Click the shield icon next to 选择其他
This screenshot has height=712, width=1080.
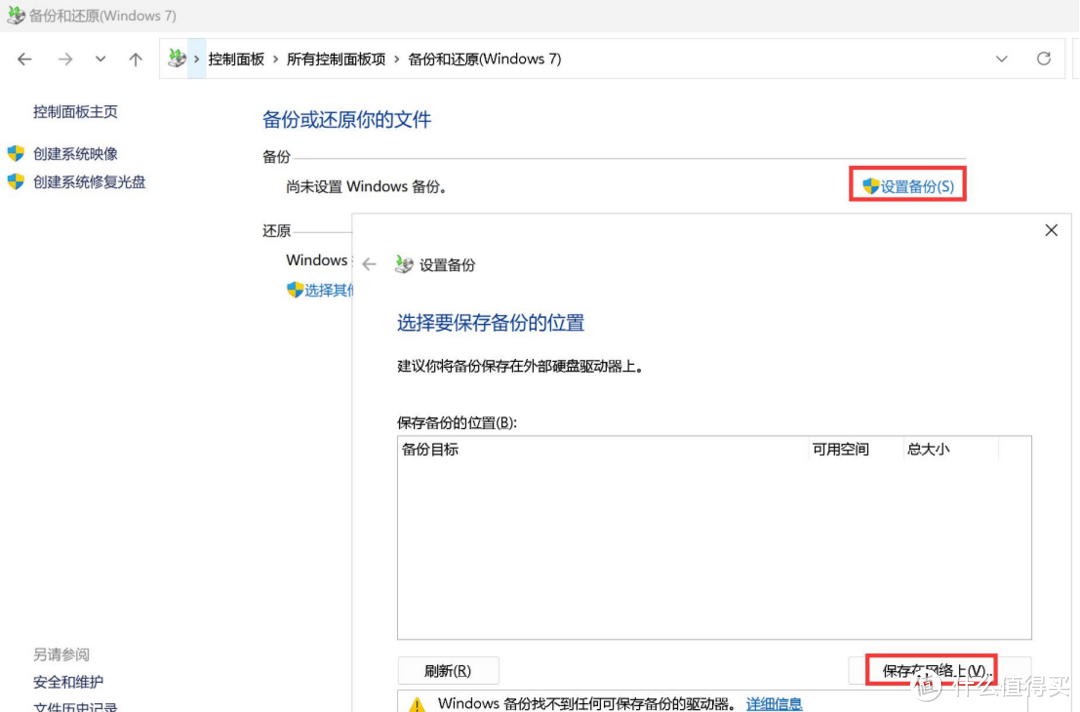tap(292, 290)
